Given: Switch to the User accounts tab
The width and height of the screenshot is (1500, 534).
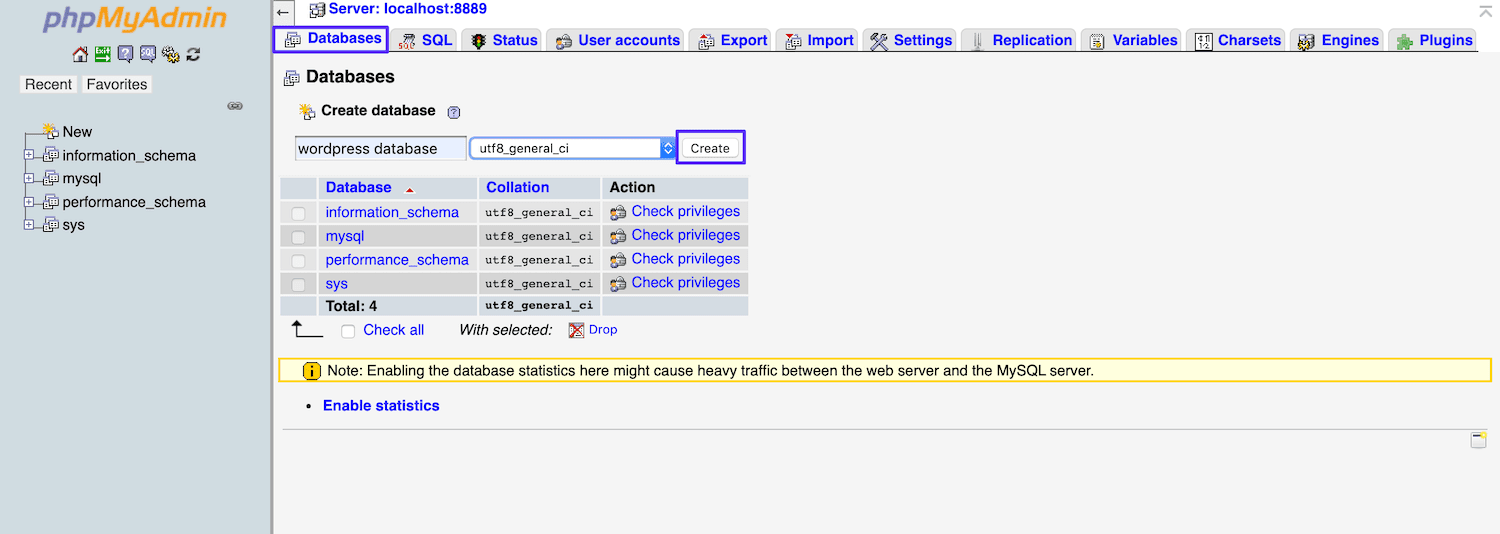Looking at the screenshot, I should coord(618,40).
